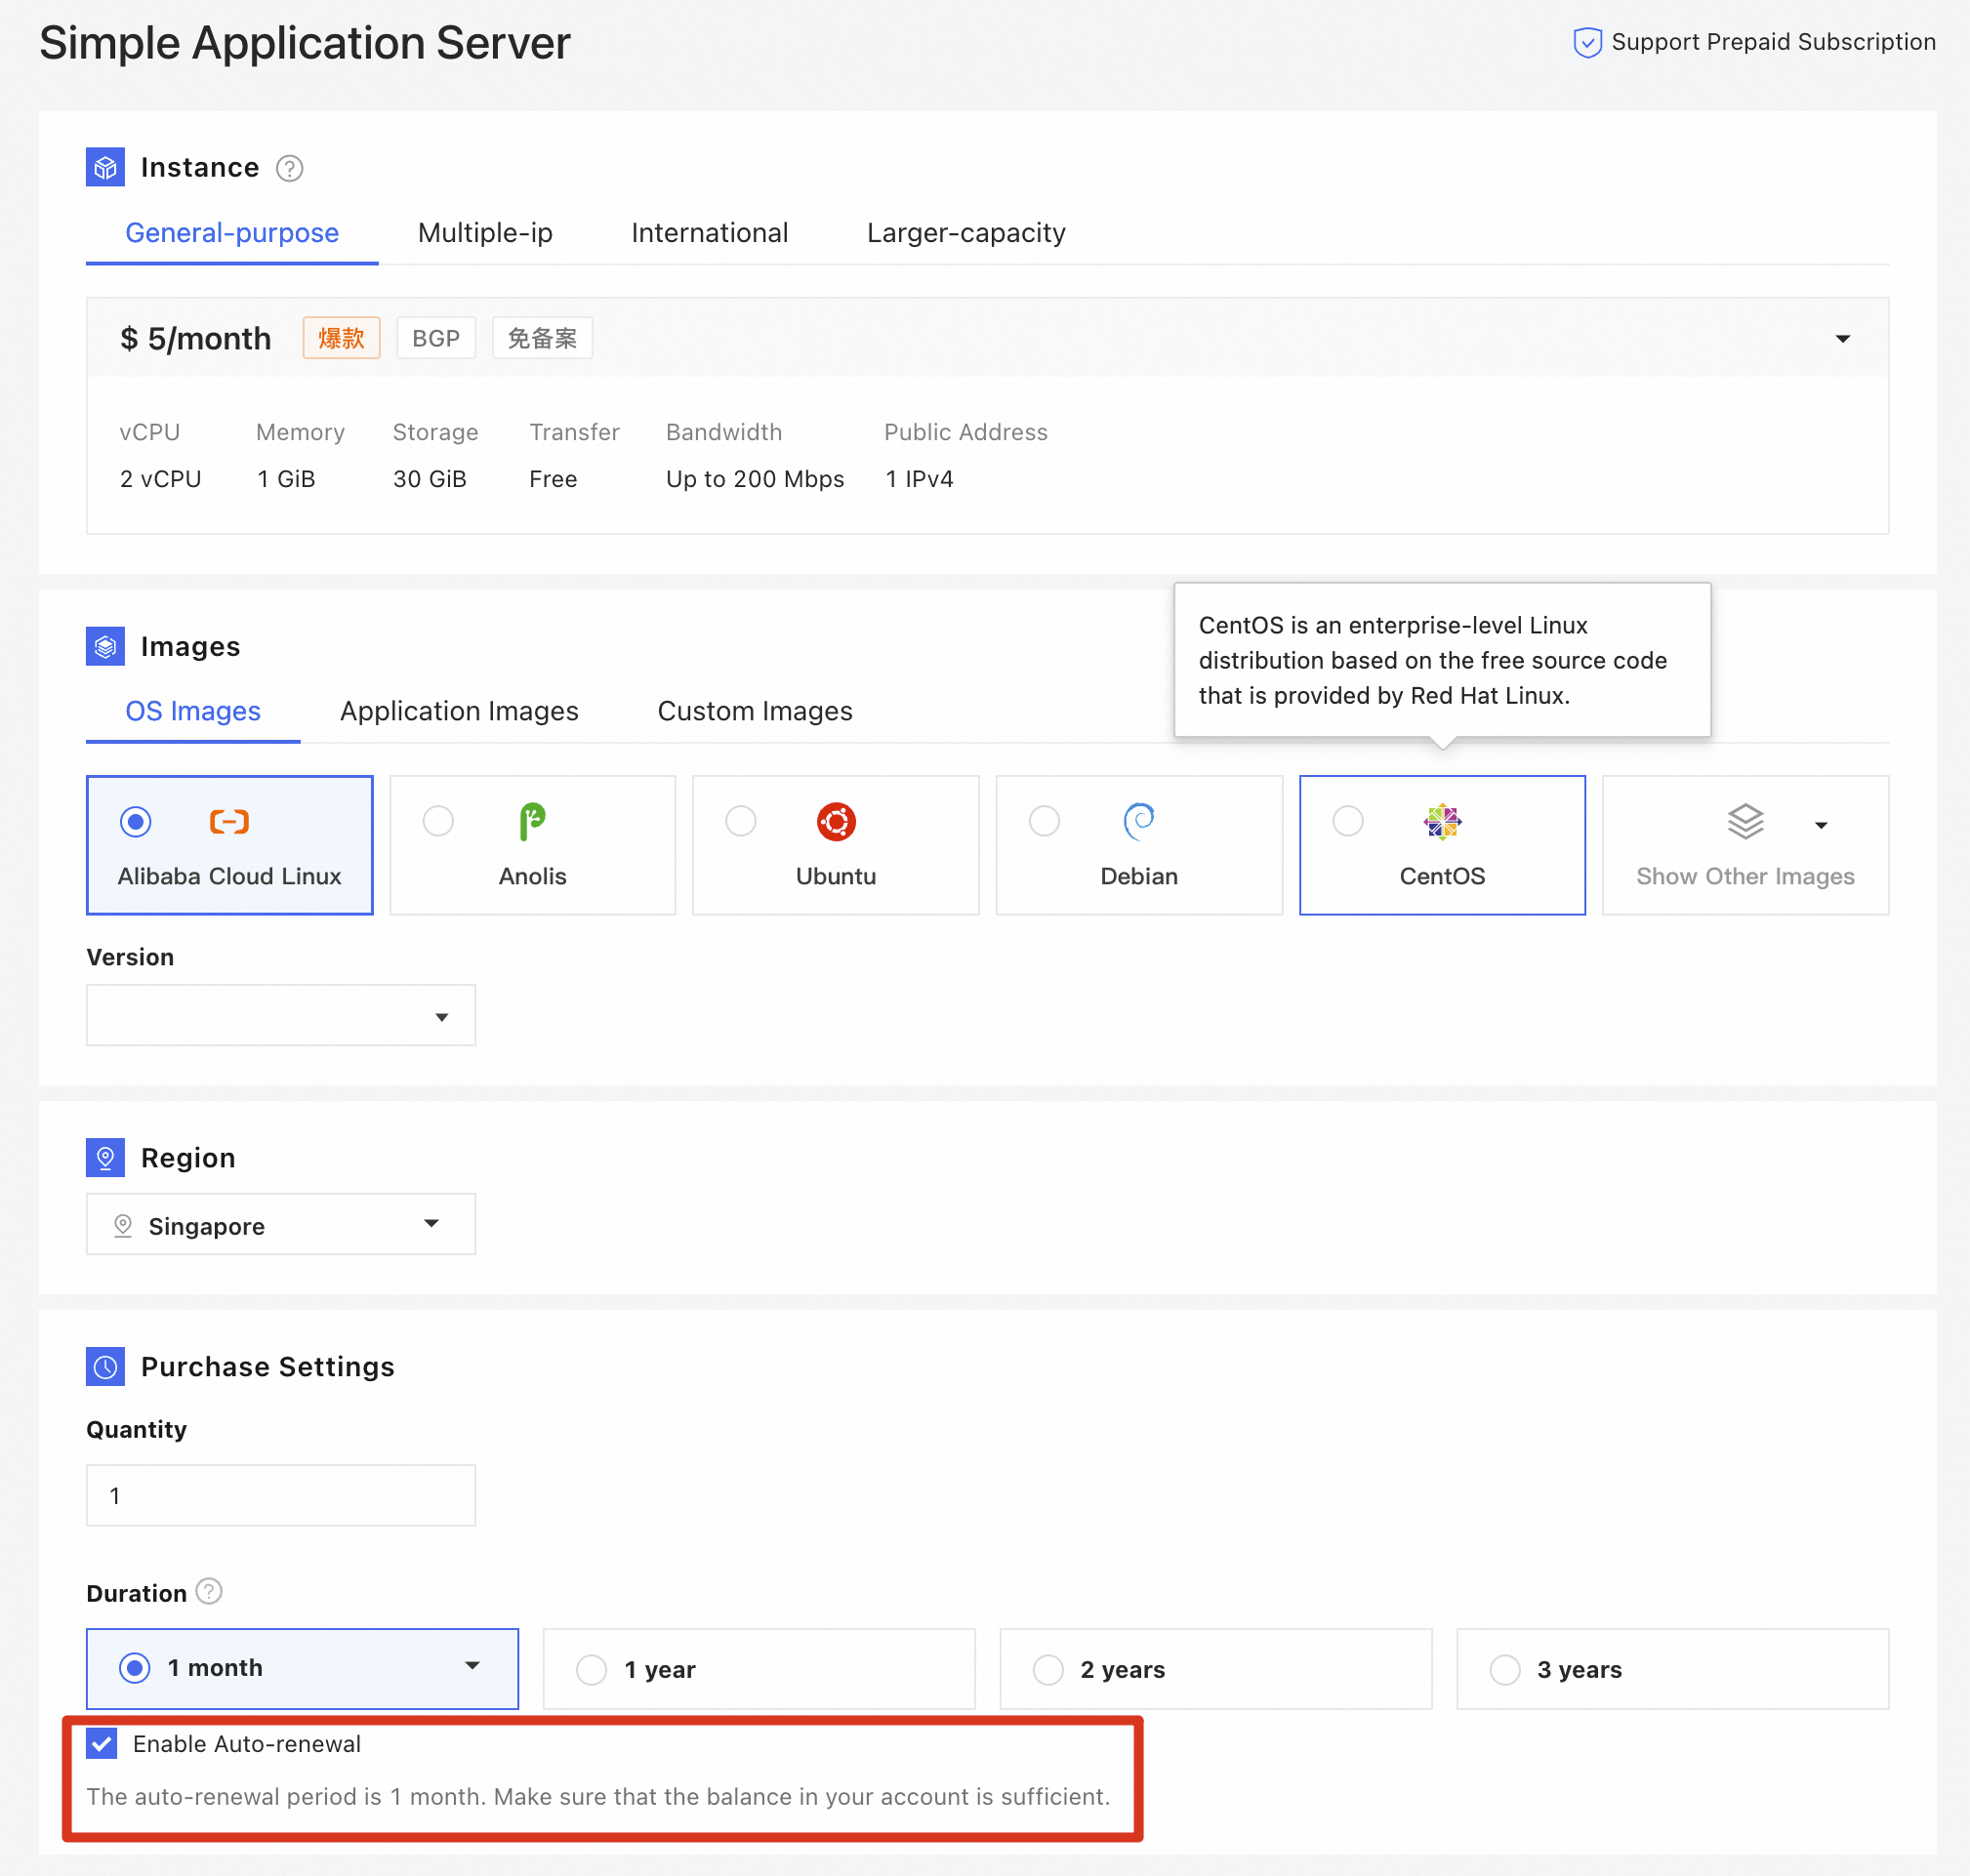
Task: Click the Instance help question mark icon
Action: [x=289, y=168]
